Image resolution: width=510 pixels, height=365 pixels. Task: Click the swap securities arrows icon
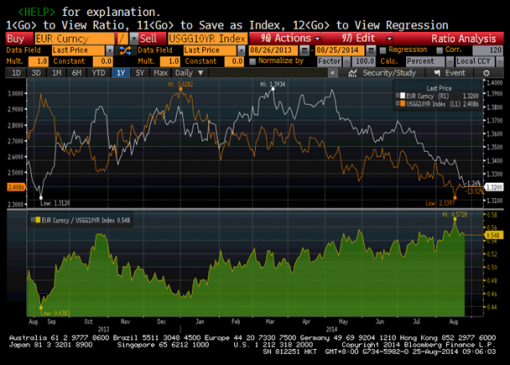pos(125,50)
